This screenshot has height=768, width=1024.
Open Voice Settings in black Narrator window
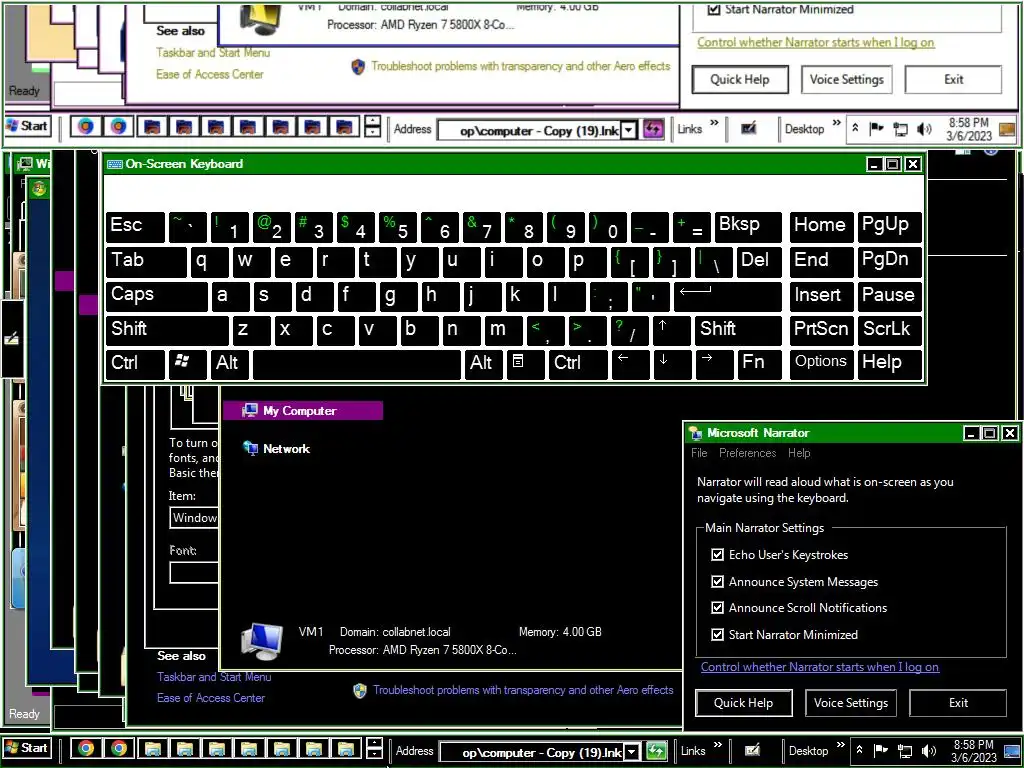pyautogui.click(x=851, y=703)
